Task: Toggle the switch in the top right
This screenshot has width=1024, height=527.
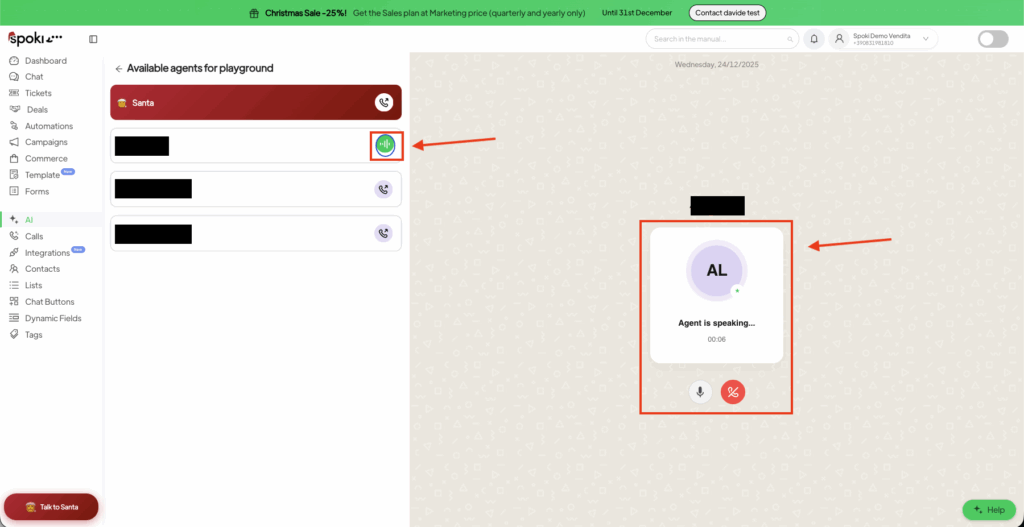Action: pyautogui.click(x=992, y=39)
